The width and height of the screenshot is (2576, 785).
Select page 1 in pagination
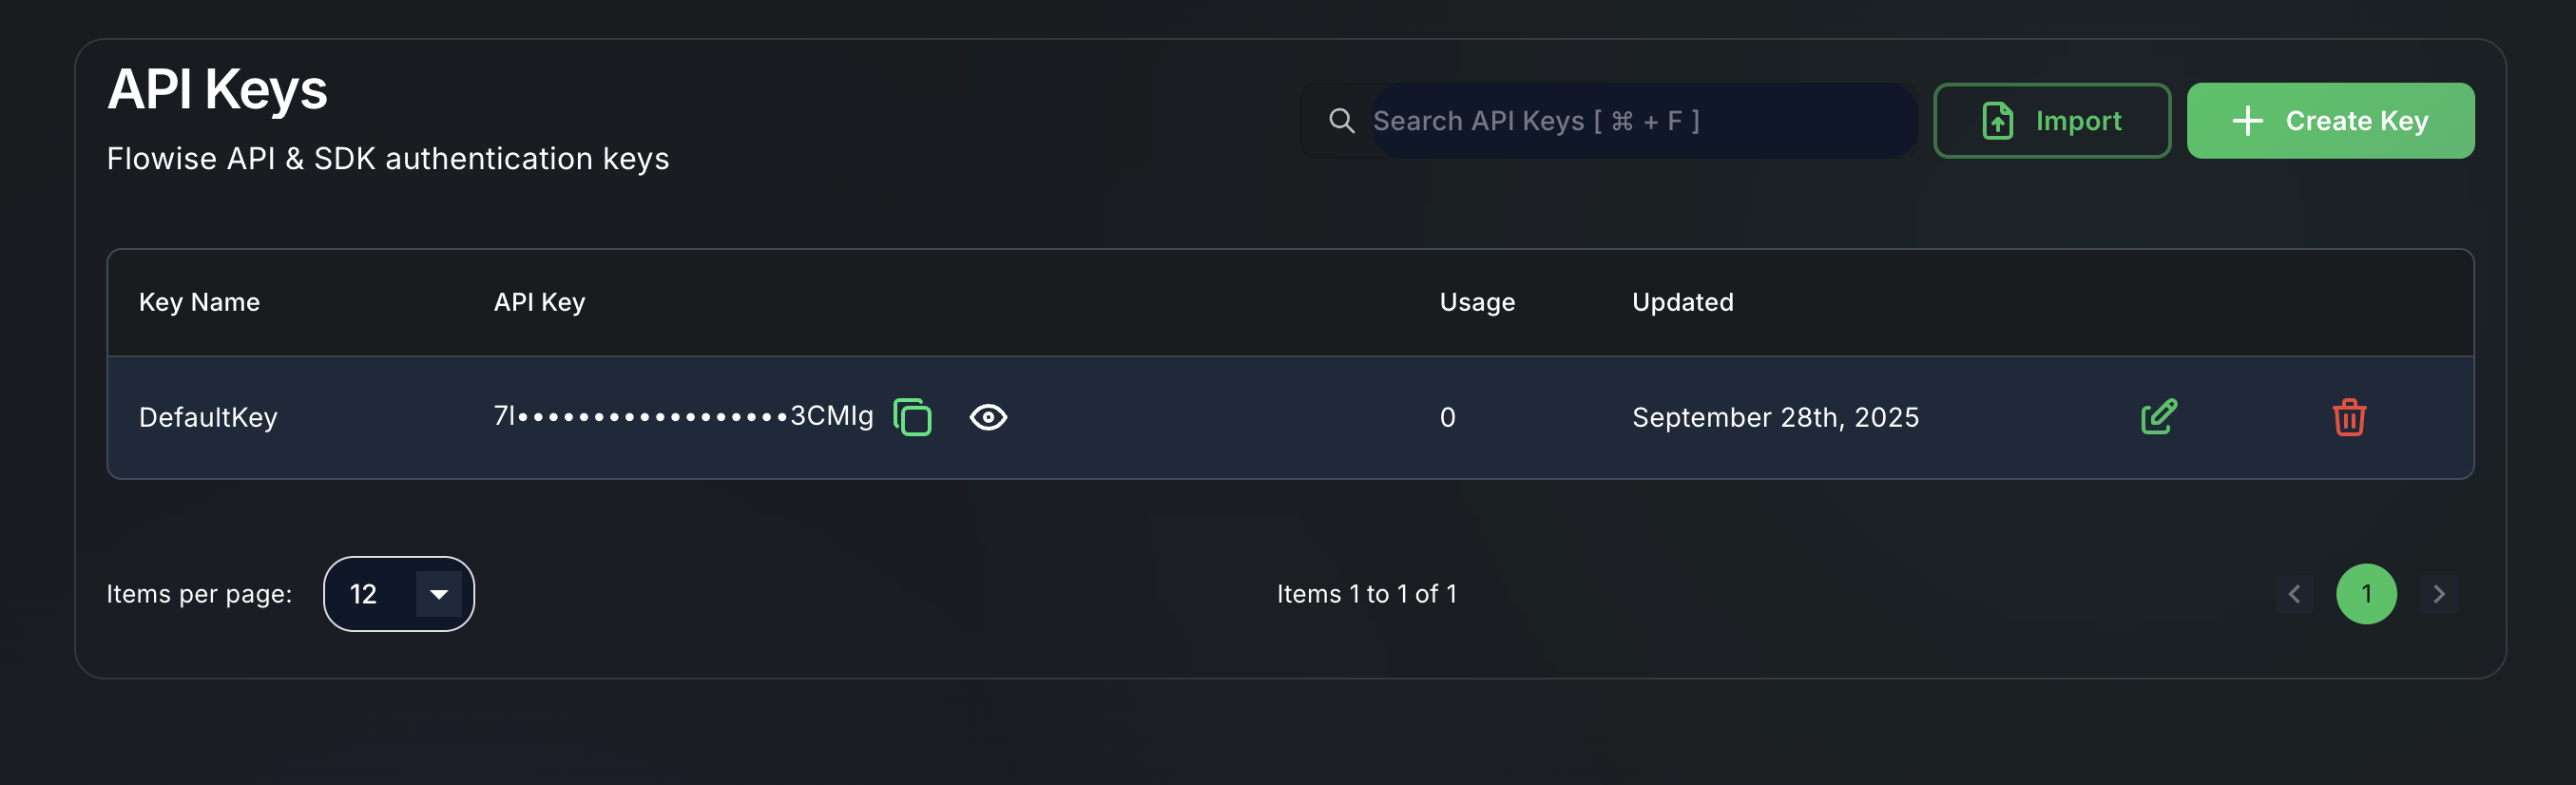(2367, 593)
